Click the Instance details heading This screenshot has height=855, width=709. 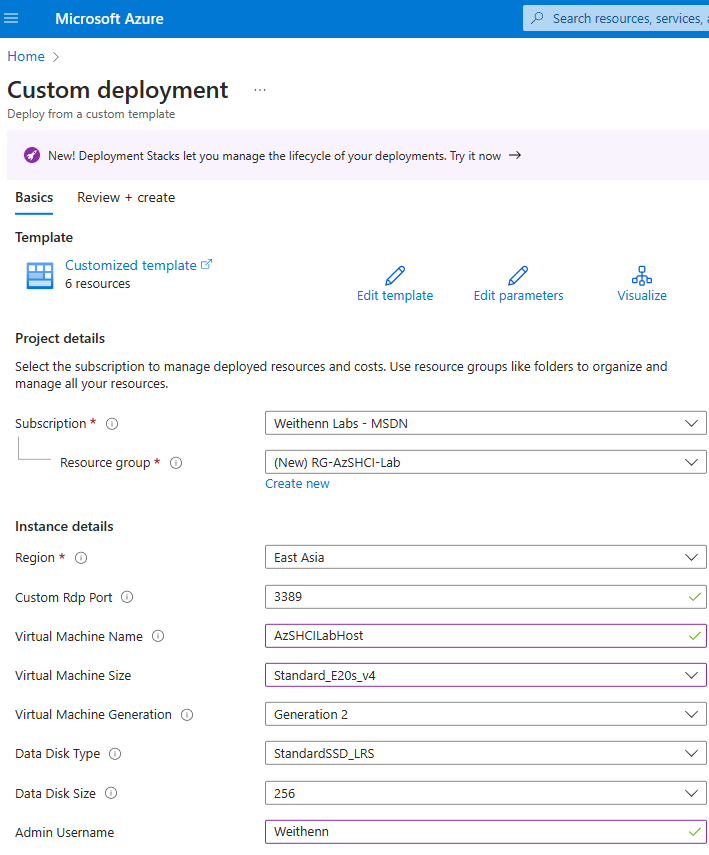click(x=64, y=526)
